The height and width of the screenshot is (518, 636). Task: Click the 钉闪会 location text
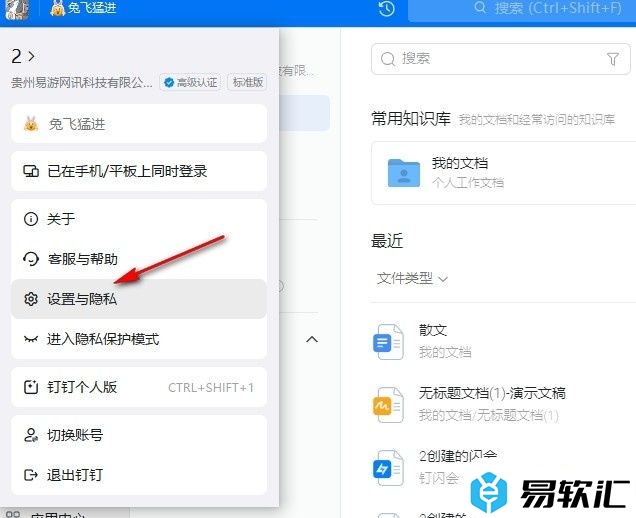(439, 479)
